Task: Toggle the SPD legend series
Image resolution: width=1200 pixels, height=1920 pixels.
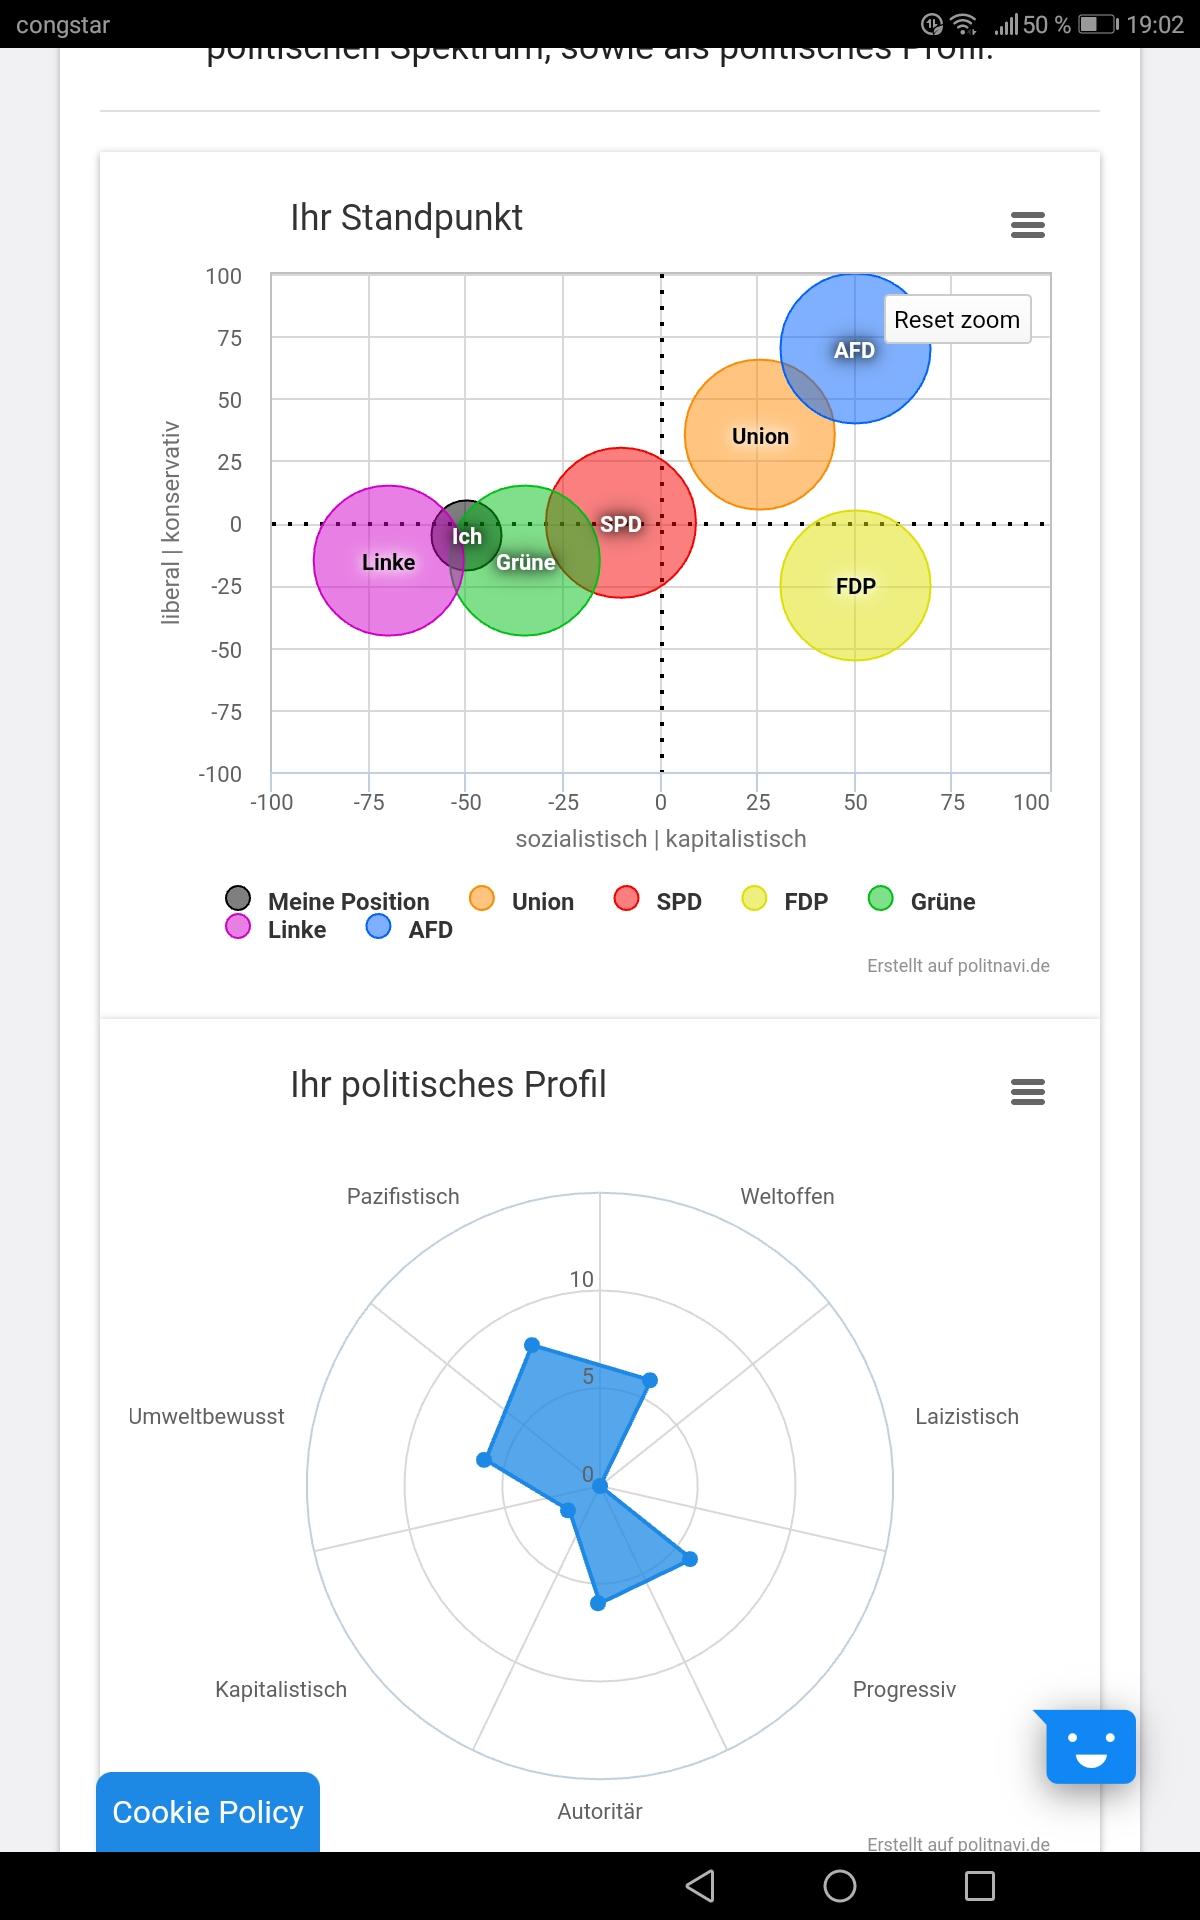Action: [x=657, y=900]
